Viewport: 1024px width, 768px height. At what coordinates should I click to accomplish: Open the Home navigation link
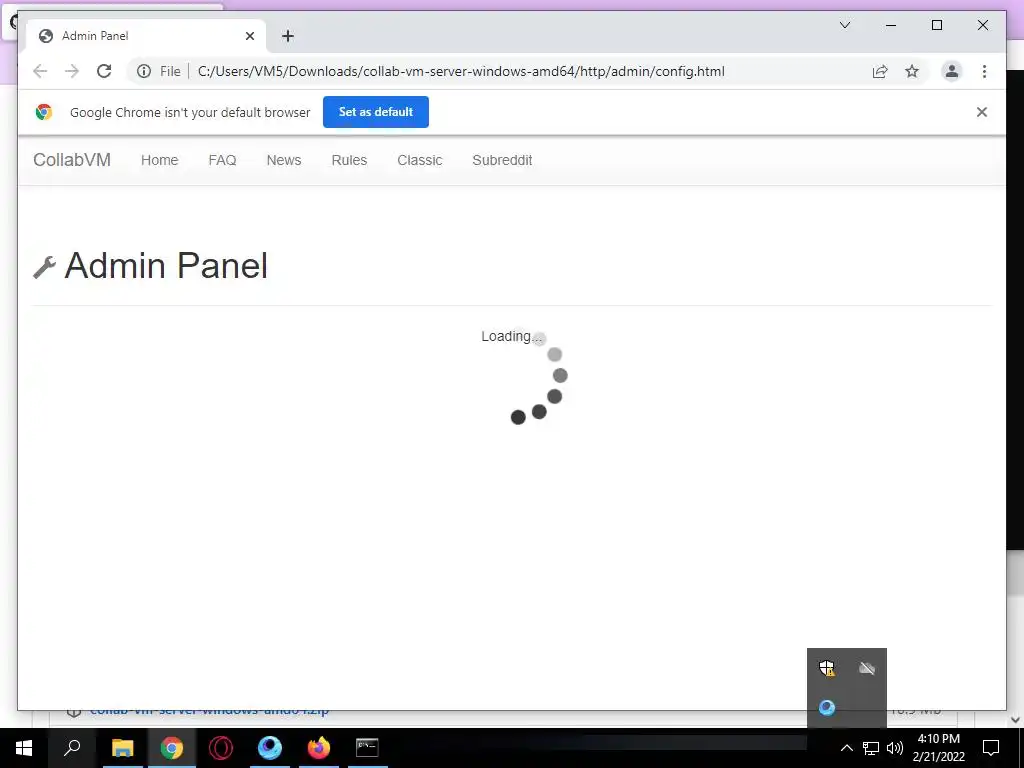pos(159,160)
